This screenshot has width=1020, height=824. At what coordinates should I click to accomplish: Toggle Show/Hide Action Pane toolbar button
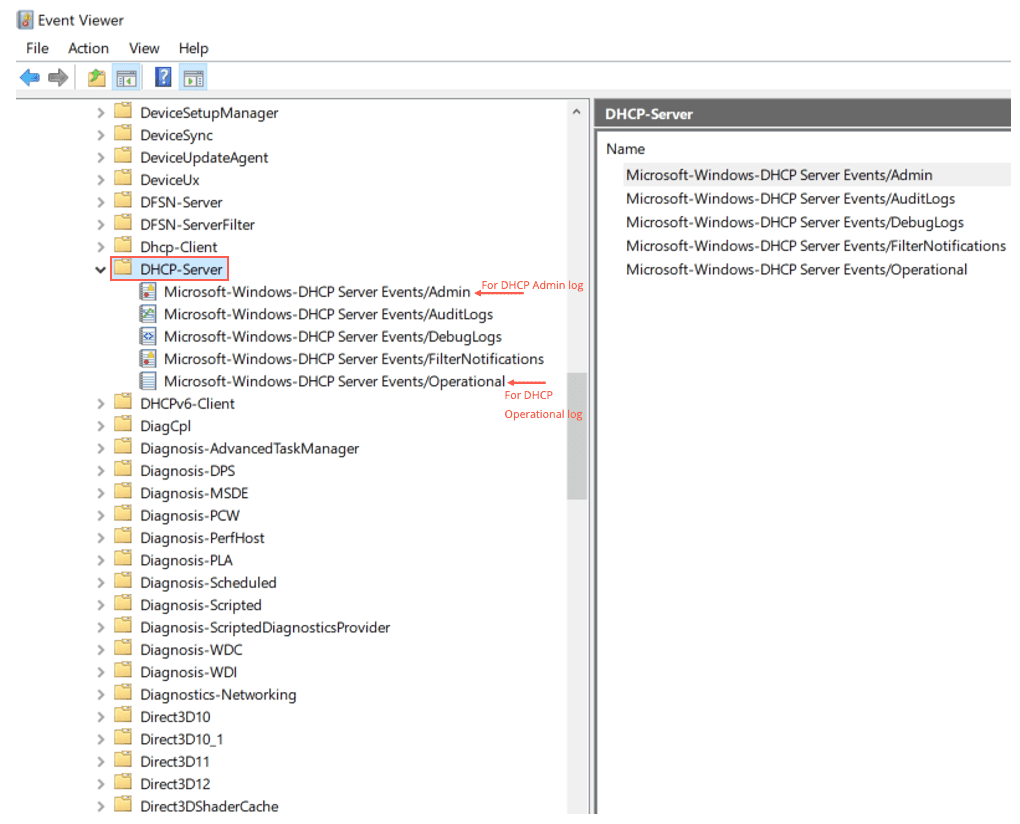(x=193, y=78)
